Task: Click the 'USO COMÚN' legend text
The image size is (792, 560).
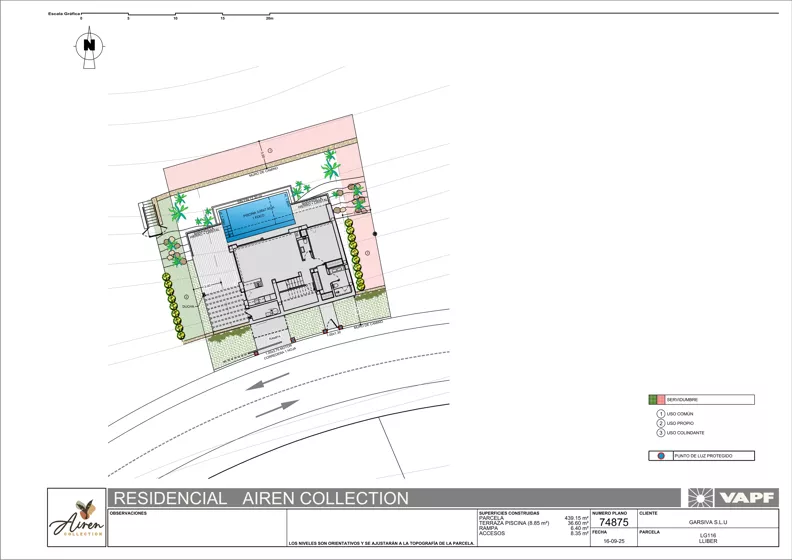Action: (680, 414)
